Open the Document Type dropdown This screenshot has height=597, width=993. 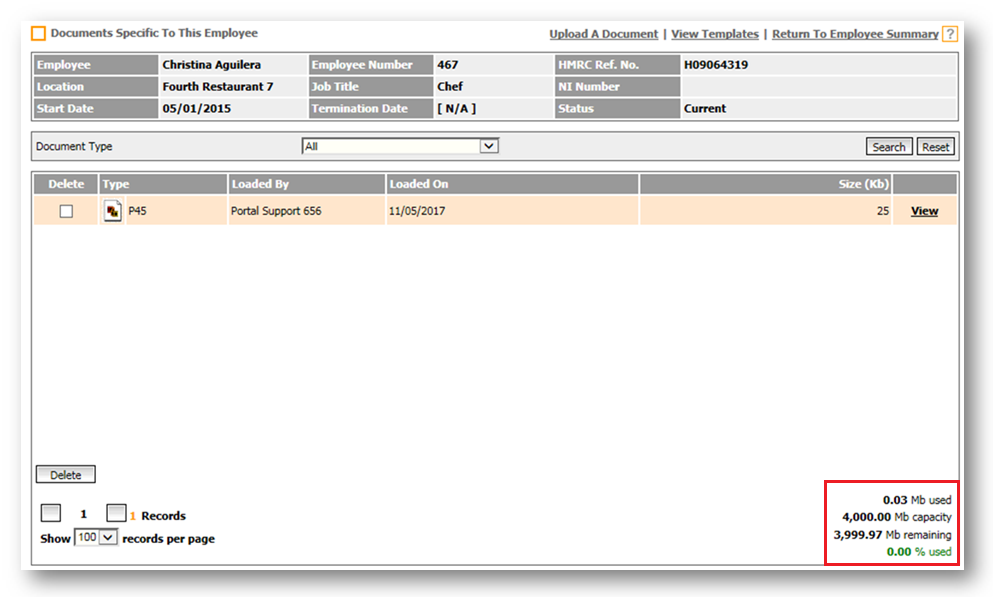click(x=400, y=146)
